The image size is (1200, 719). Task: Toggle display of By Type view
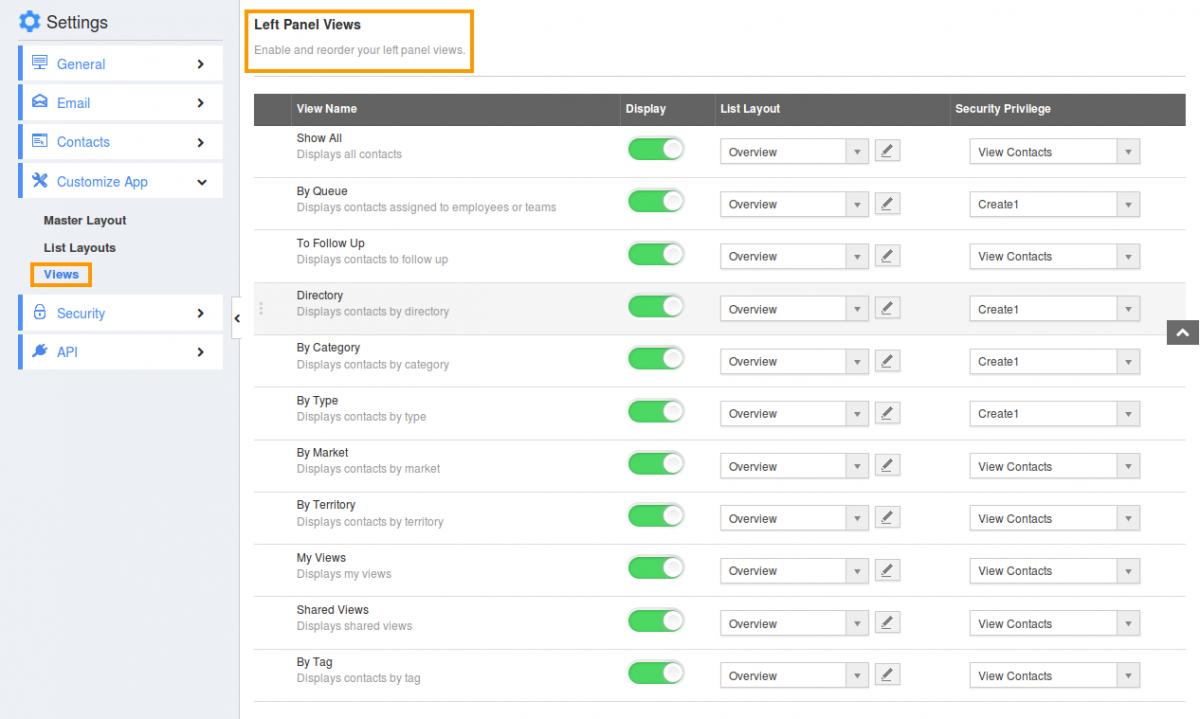pyautogui.click(x=656, y=411)
